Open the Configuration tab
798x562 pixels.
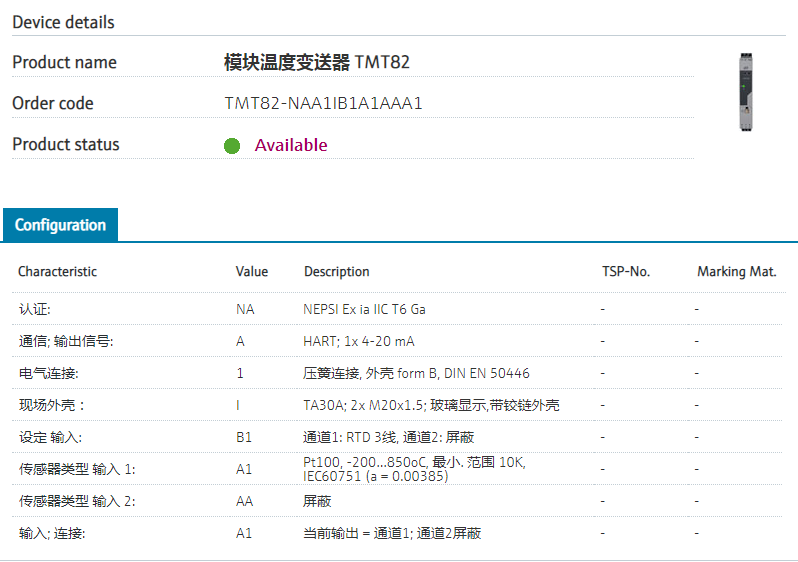click(x=60, y=225)
